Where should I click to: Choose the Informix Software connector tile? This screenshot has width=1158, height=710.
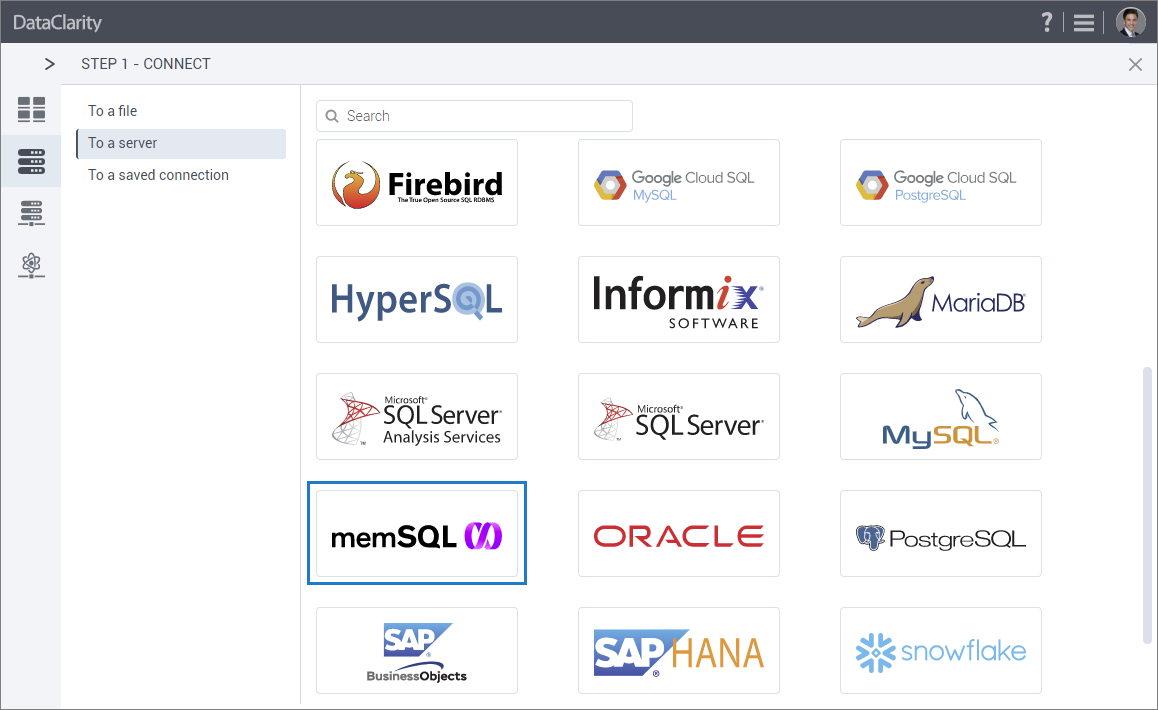tap(679, 299)
